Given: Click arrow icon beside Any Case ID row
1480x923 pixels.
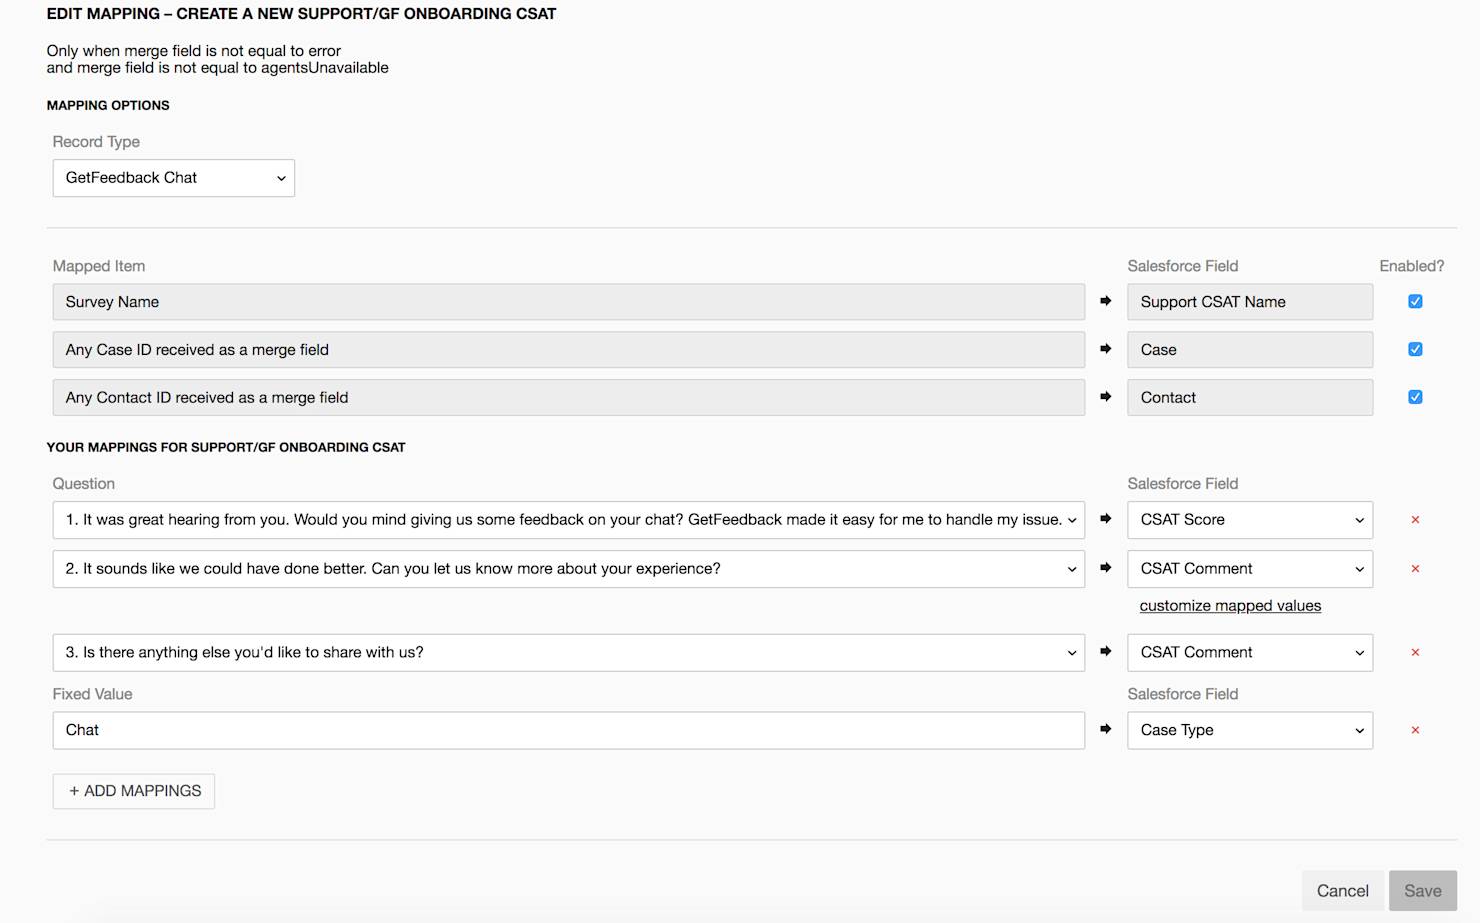Looking at the screenshot, I should [x=1105, y=349].
